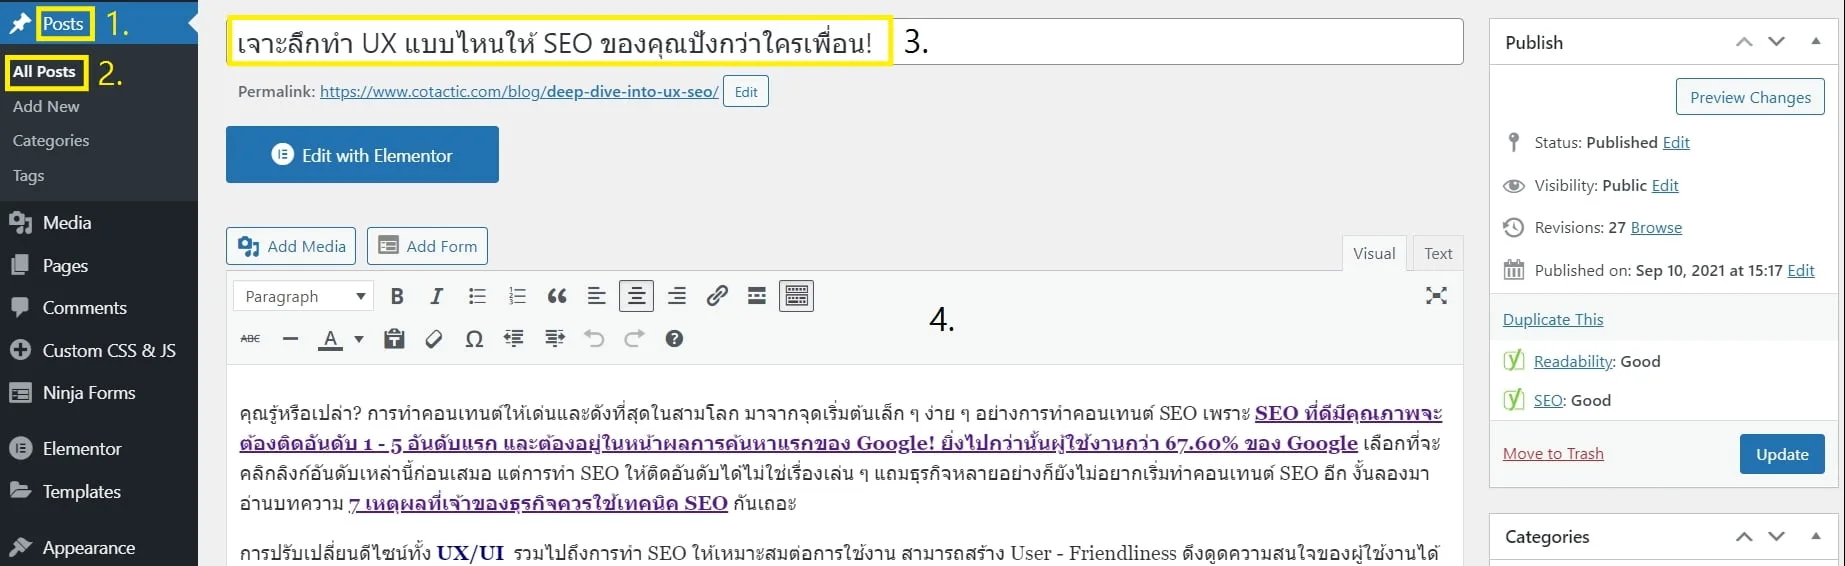Undo the last edit
Image resolution: width=1845 pixels, height=566 pixels.
click(594, 339)
